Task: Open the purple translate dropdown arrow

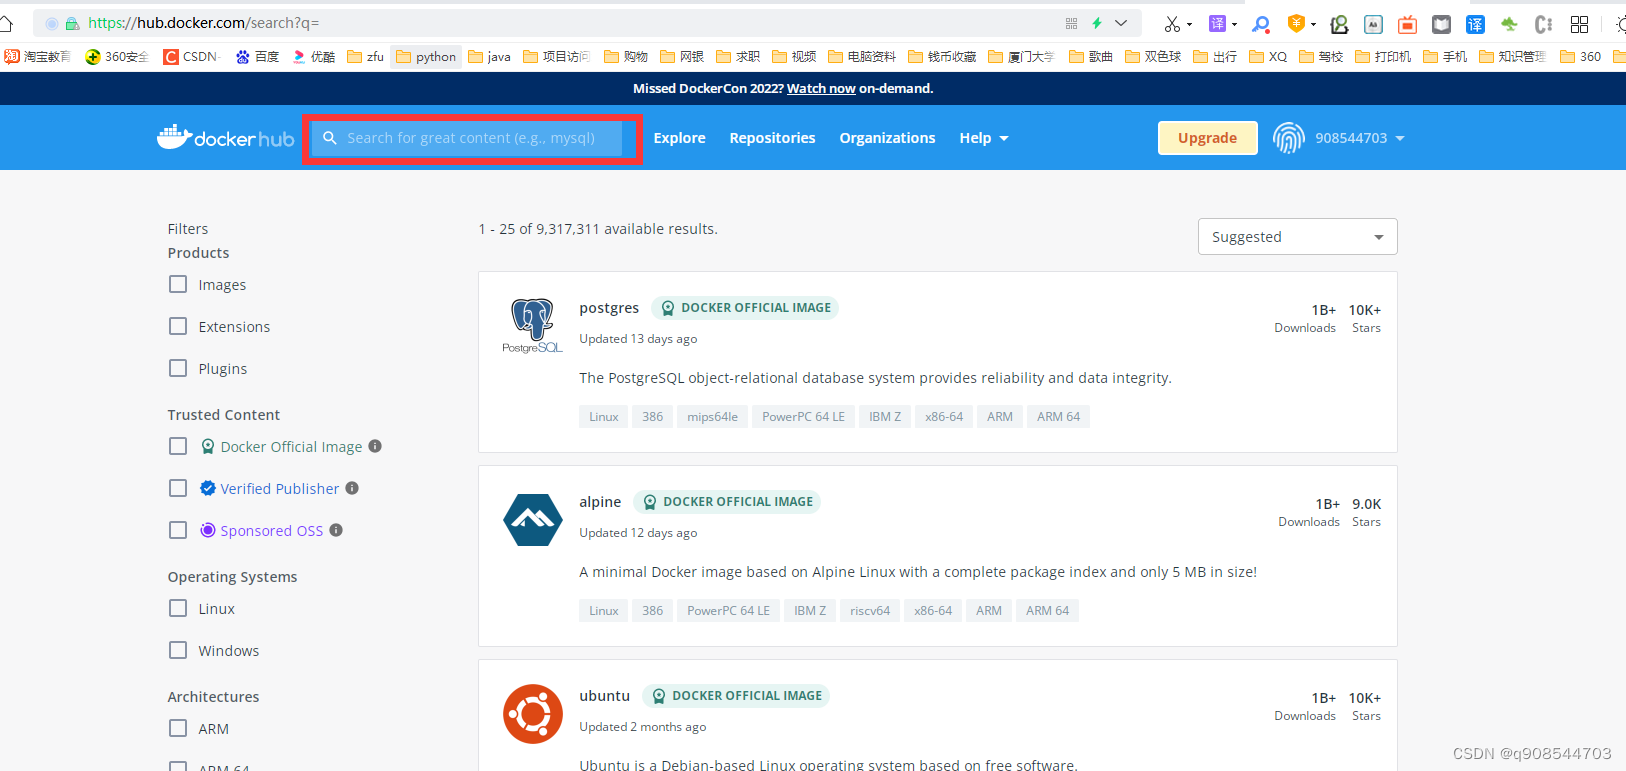Action: pyautogui.click(x=1234, y=25)
